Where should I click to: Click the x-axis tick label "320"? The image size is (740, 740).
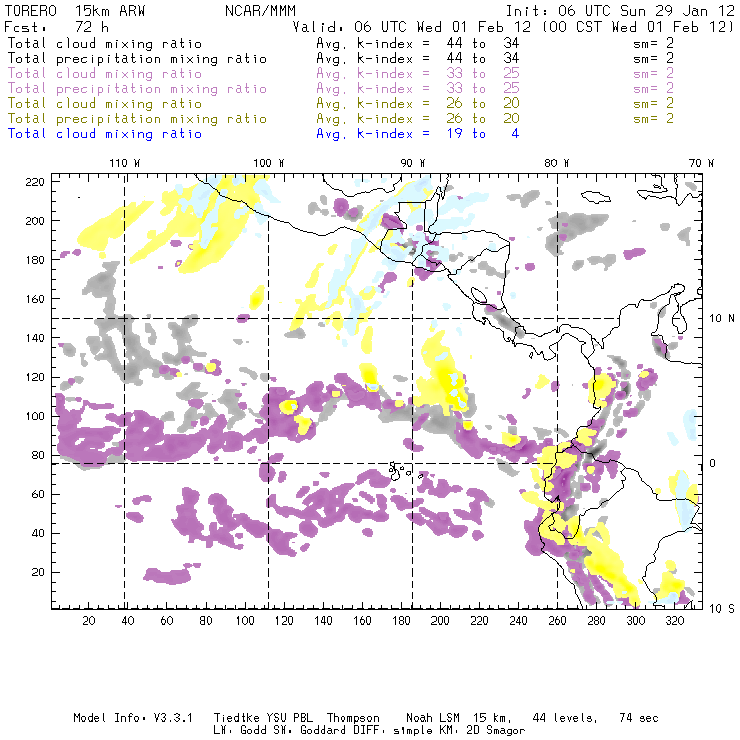tap(675, 620)
